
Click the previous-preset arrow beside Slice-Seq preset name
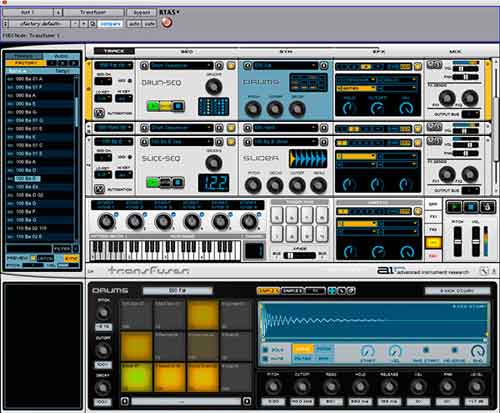[x=144, y=142]
